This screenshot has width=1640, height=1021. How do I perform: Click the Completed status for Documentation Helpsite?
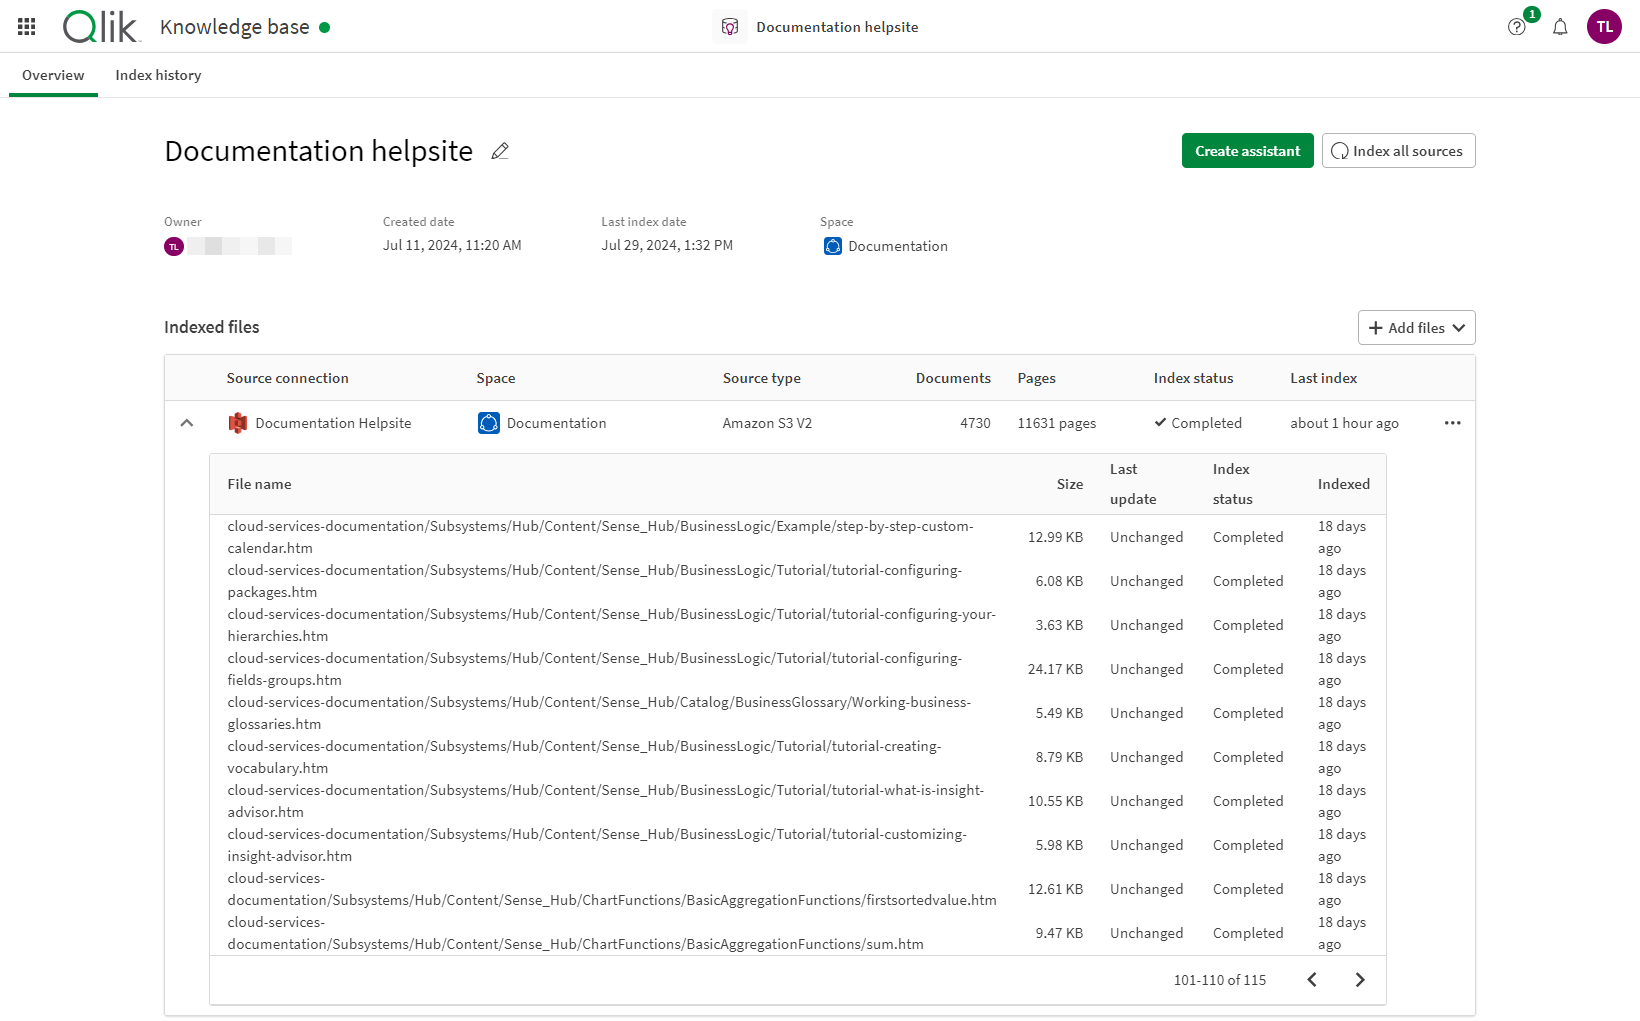pyautogui.click(x=1198, y=423)
